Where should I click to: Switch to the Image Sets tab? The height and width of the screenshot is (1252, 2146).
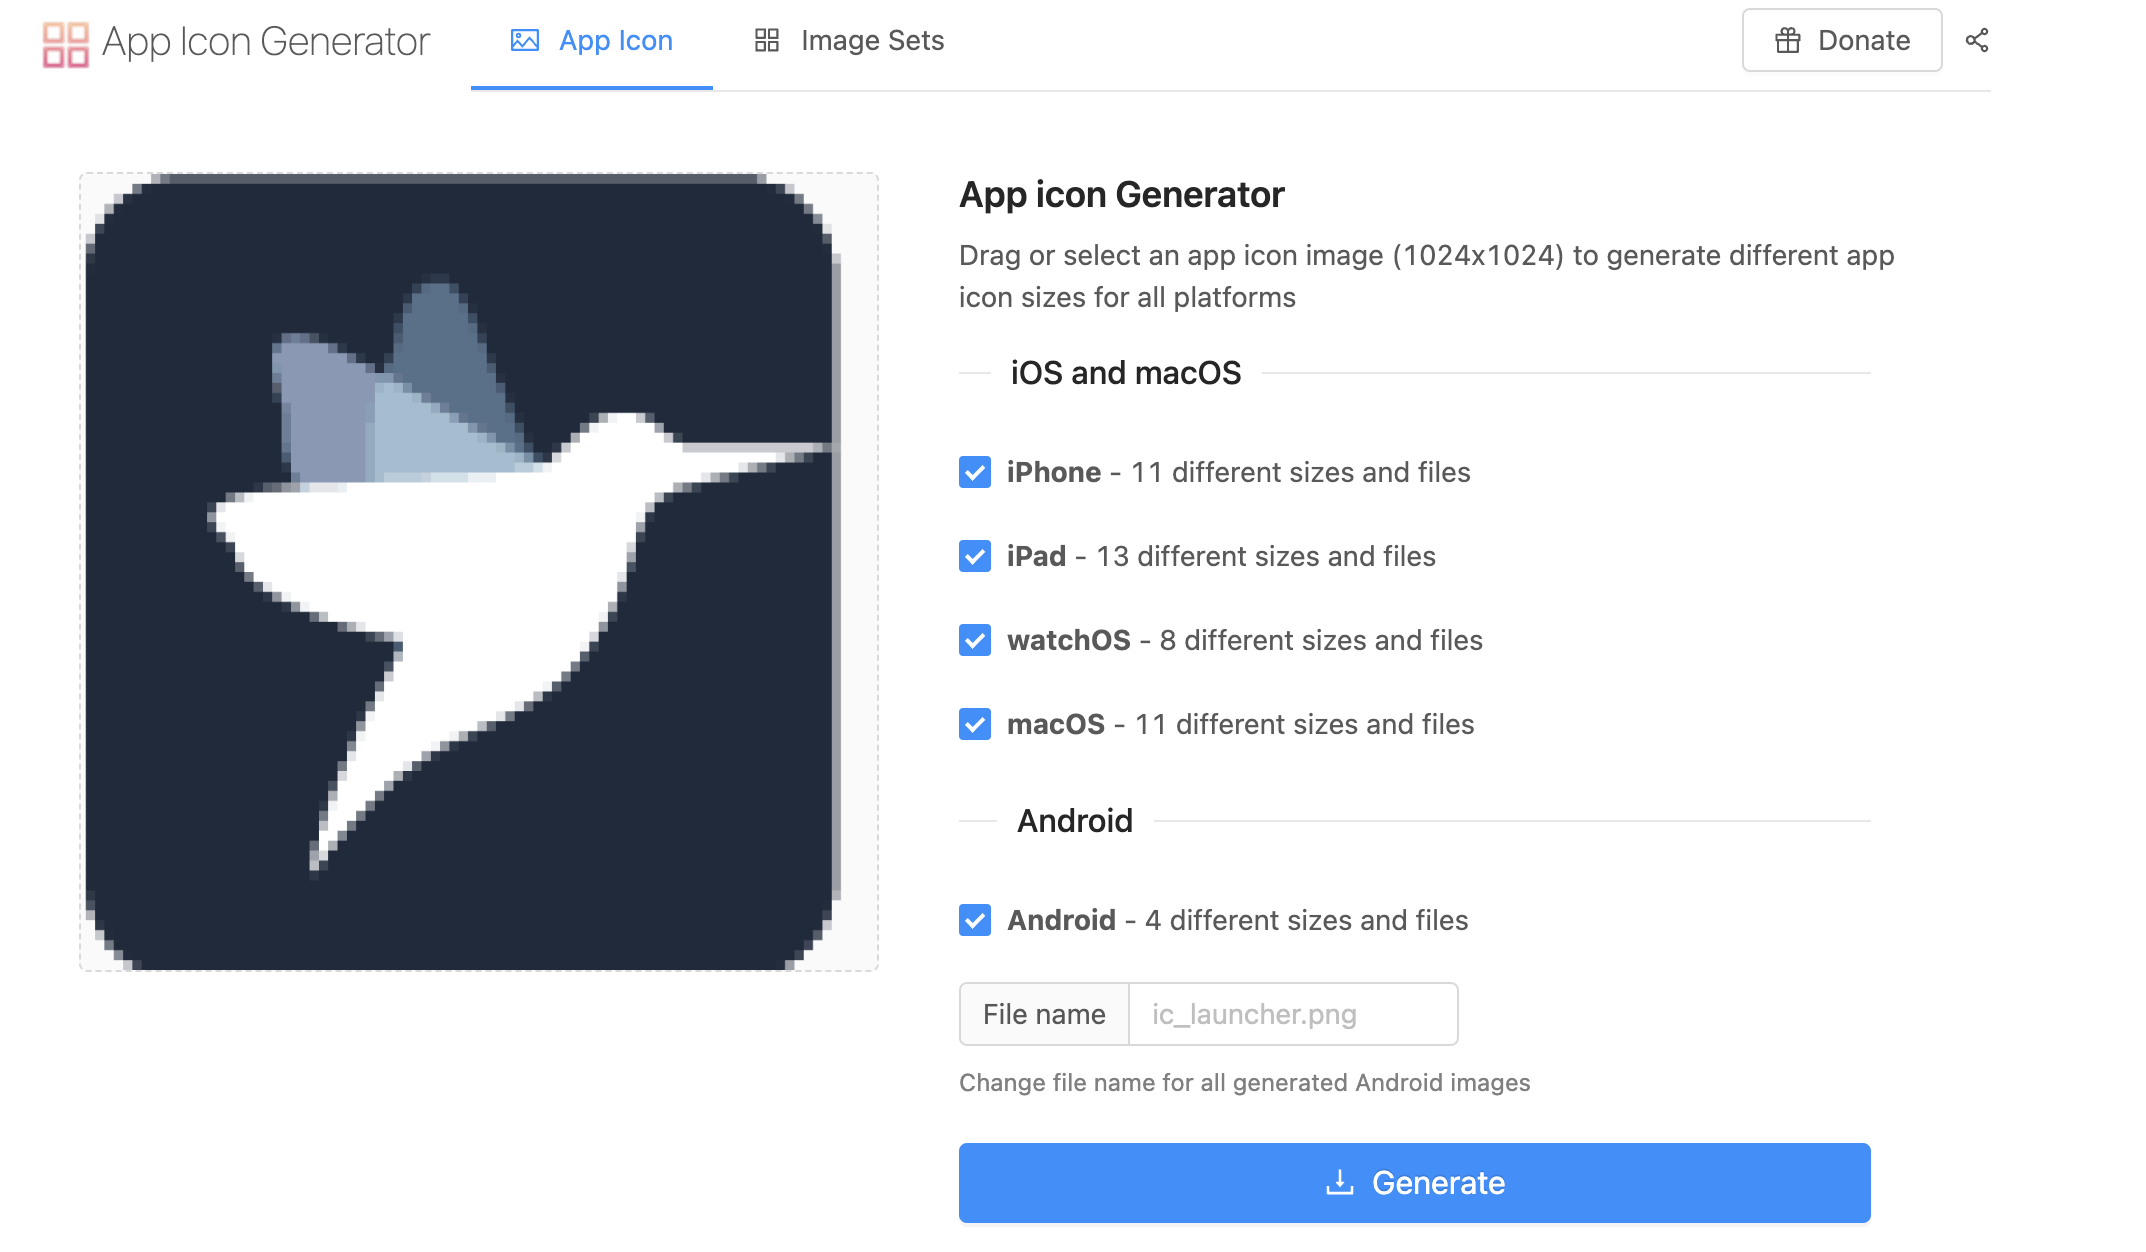tap(849, 41)
